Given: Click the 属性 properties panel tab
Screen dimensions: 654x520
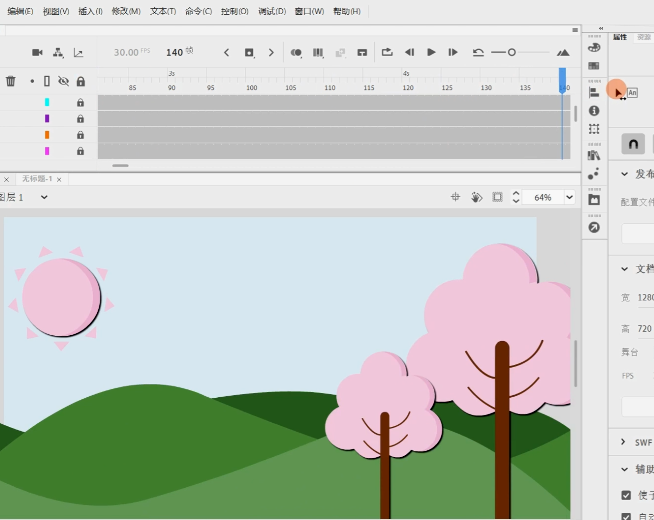Looking at the screenshot, I should [619, 36].
